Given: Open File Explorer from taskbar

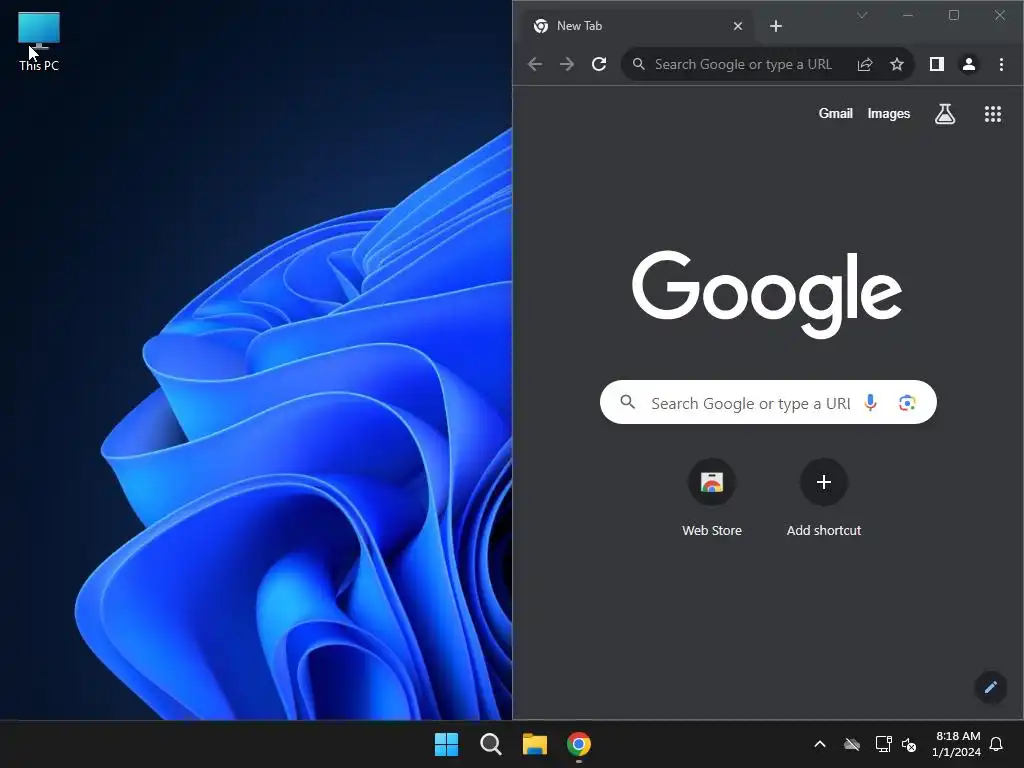Looking at the screenshot, I should [534, 744].
